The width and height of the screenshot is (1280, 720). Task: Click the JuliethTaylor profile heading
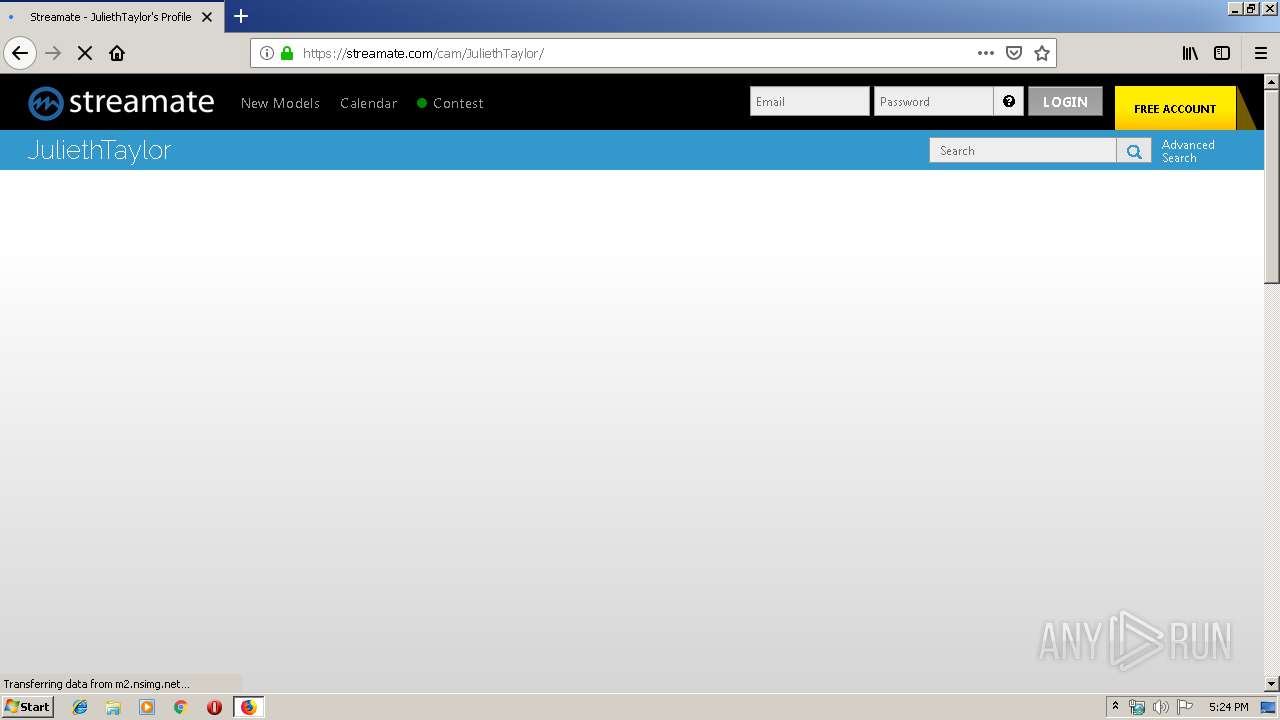[99, 150]
